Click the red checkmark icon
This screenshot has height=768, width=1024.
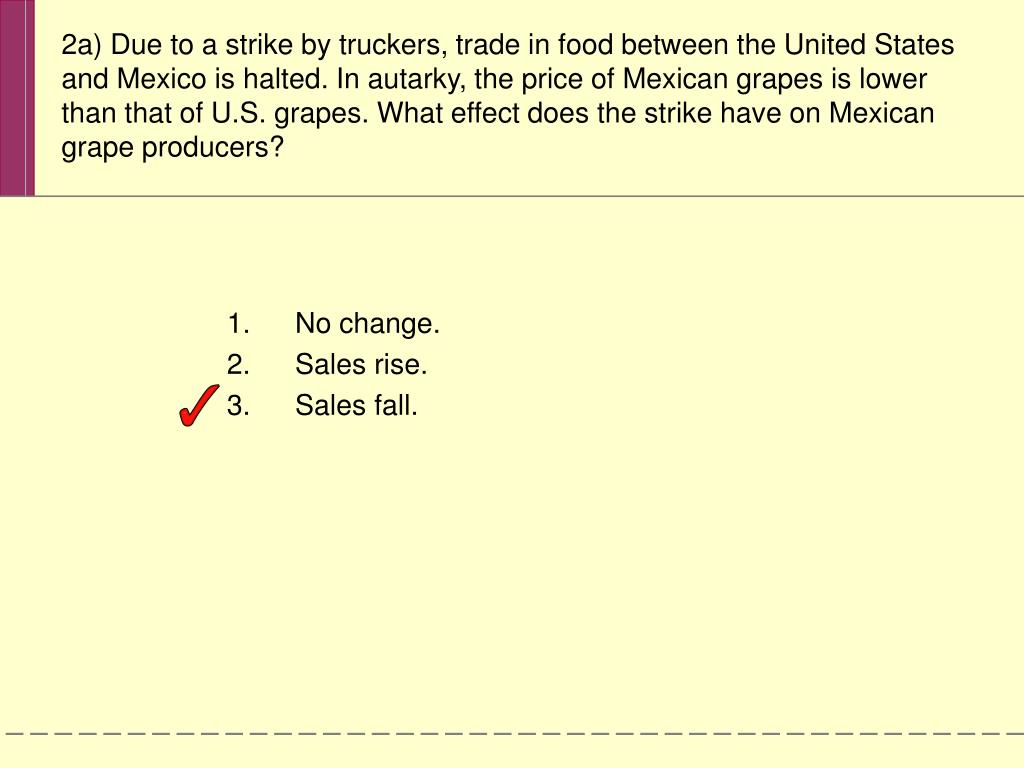tap(198, 406)
